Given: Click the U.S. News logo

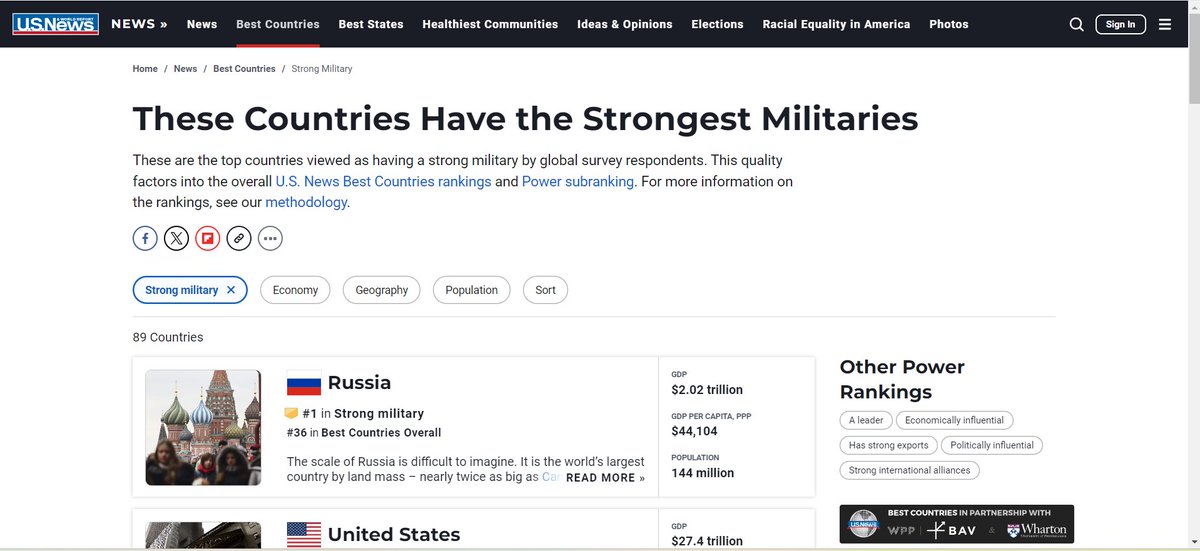Looking at the screenshot, I should (56, 24).
